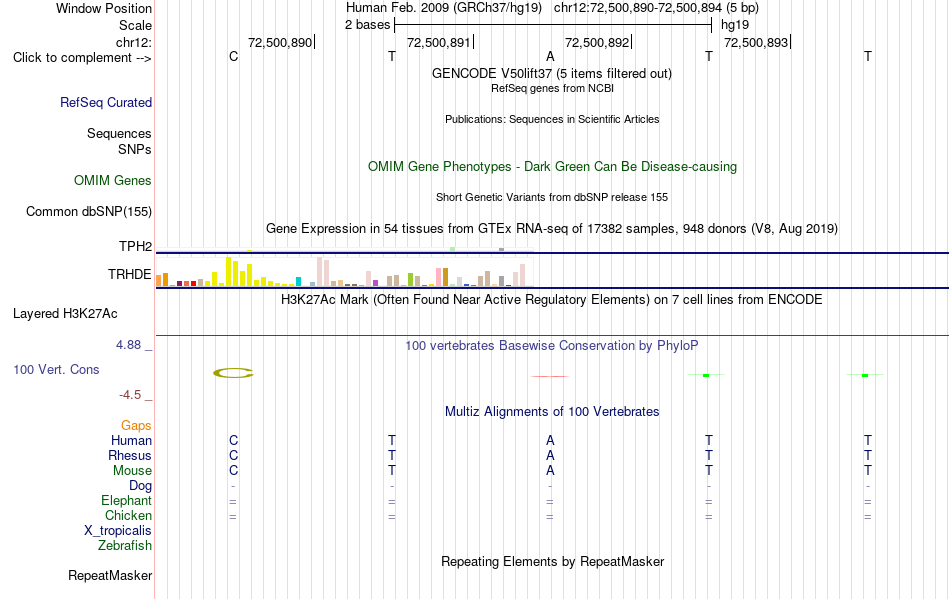Image resolution: width=950 pixels, height=599 pixels.
Task: Open 'Multiz Alignments of 100 Vertebrates' title
Action: tap(552, 412)
